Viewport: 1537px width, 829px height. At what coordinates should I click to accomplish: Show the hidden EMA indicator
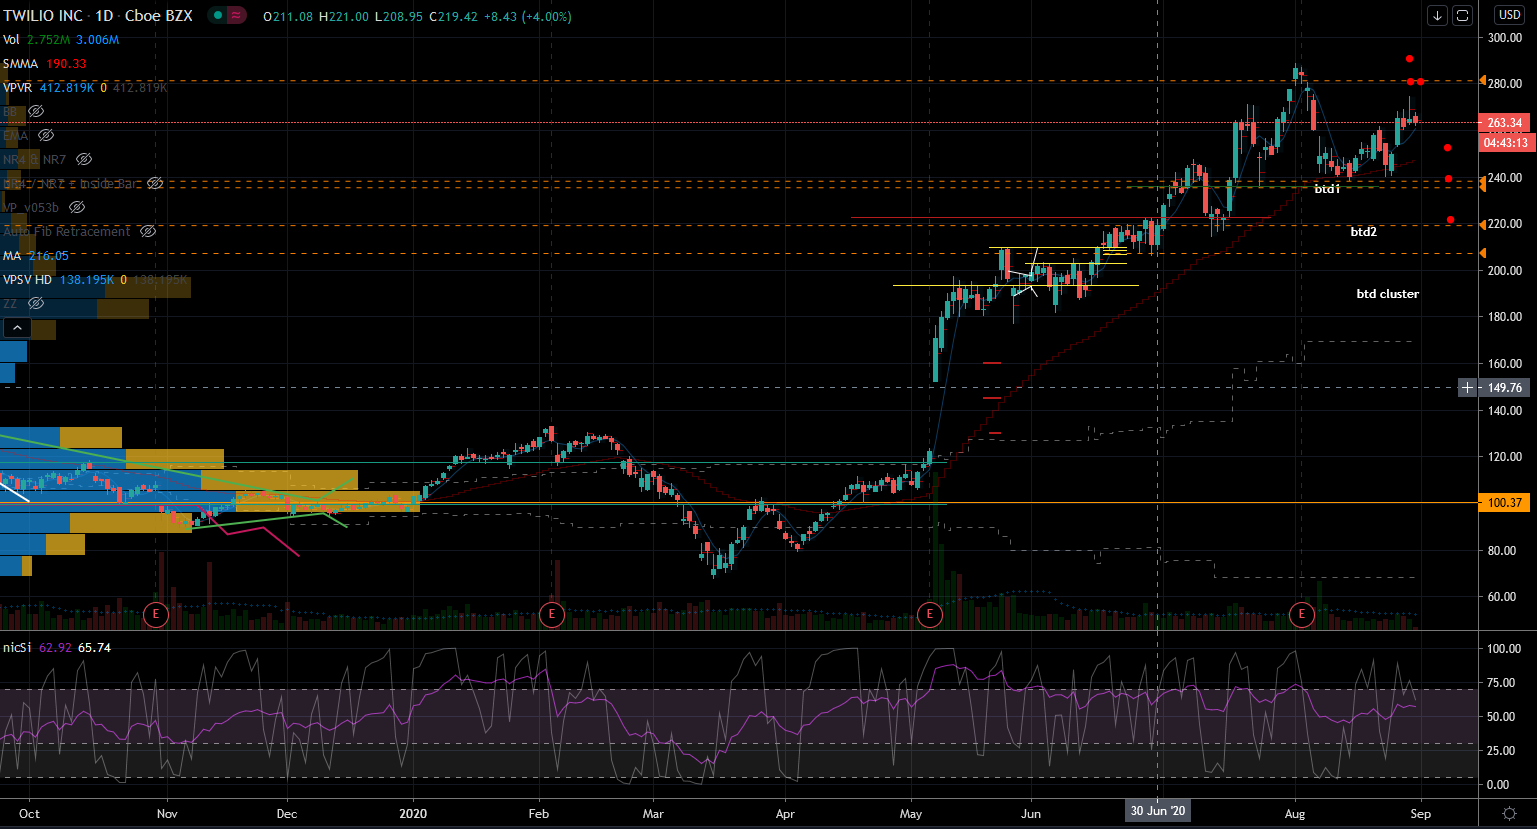pyautogui.click(x=46, y=135)
